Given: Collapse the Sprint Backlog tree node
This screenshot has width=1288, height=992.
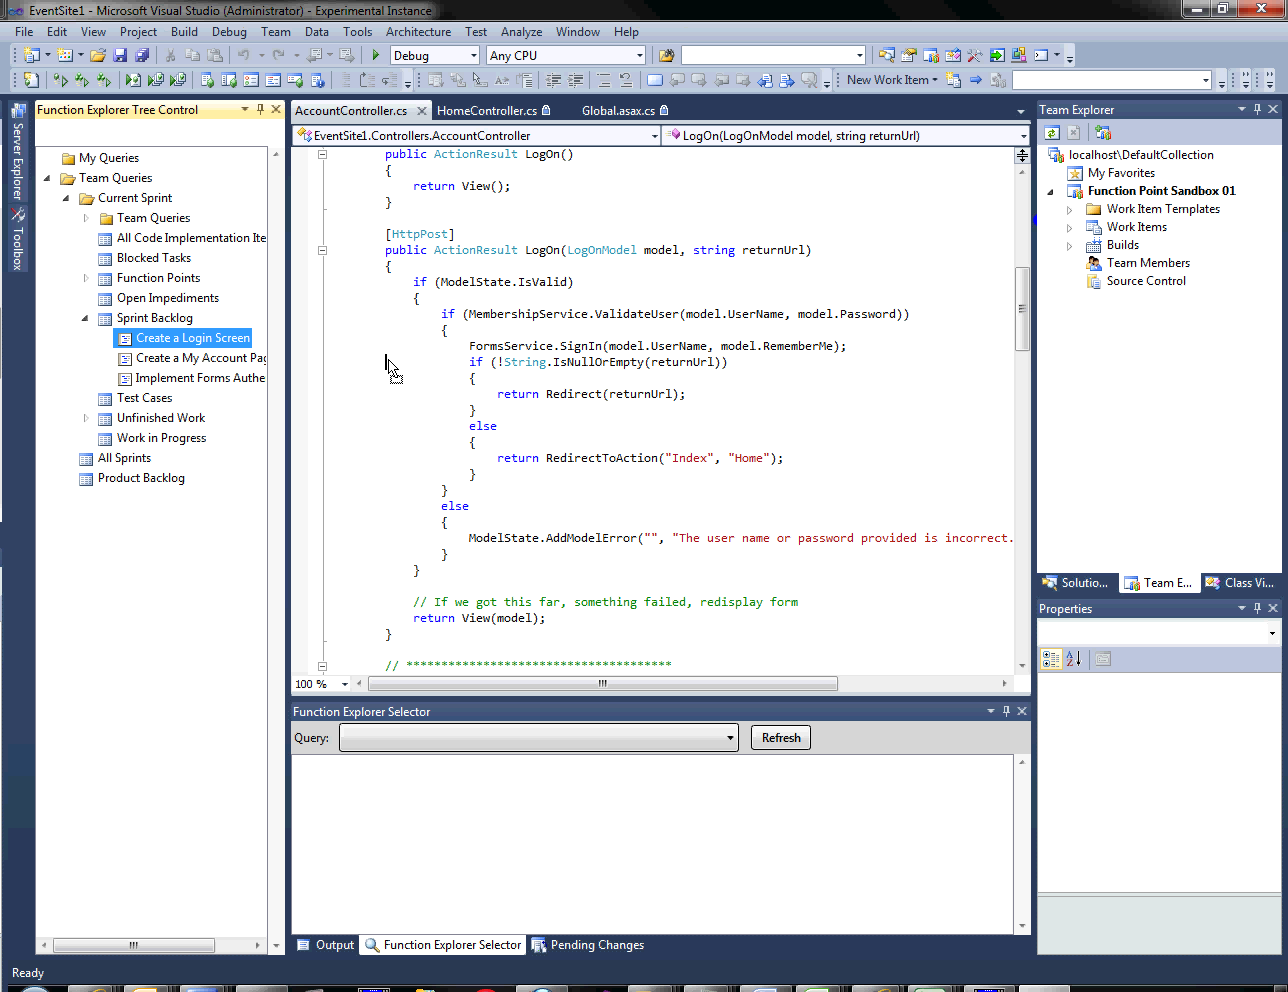Looking at the screenshot, I should (x=85, y=318).
